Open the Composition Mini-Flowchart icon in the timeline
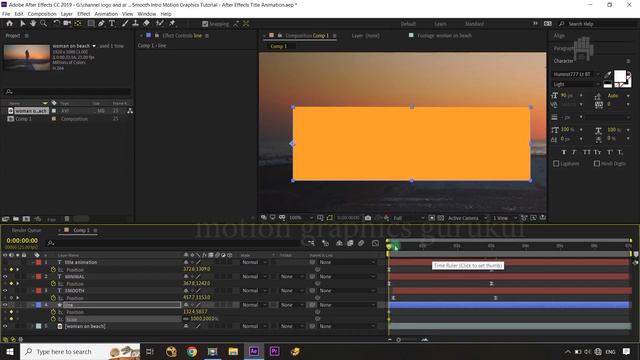 coord(311,243)
